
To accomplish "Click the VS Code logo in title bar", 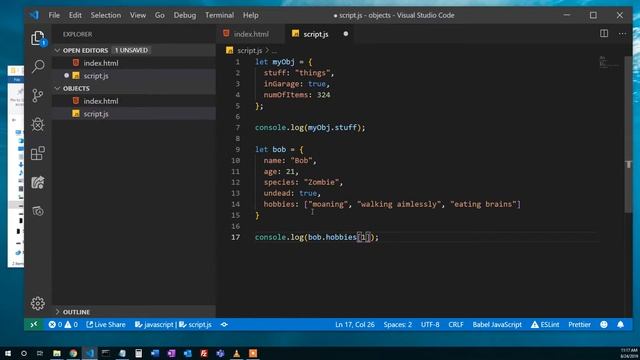I will (34, 15).
